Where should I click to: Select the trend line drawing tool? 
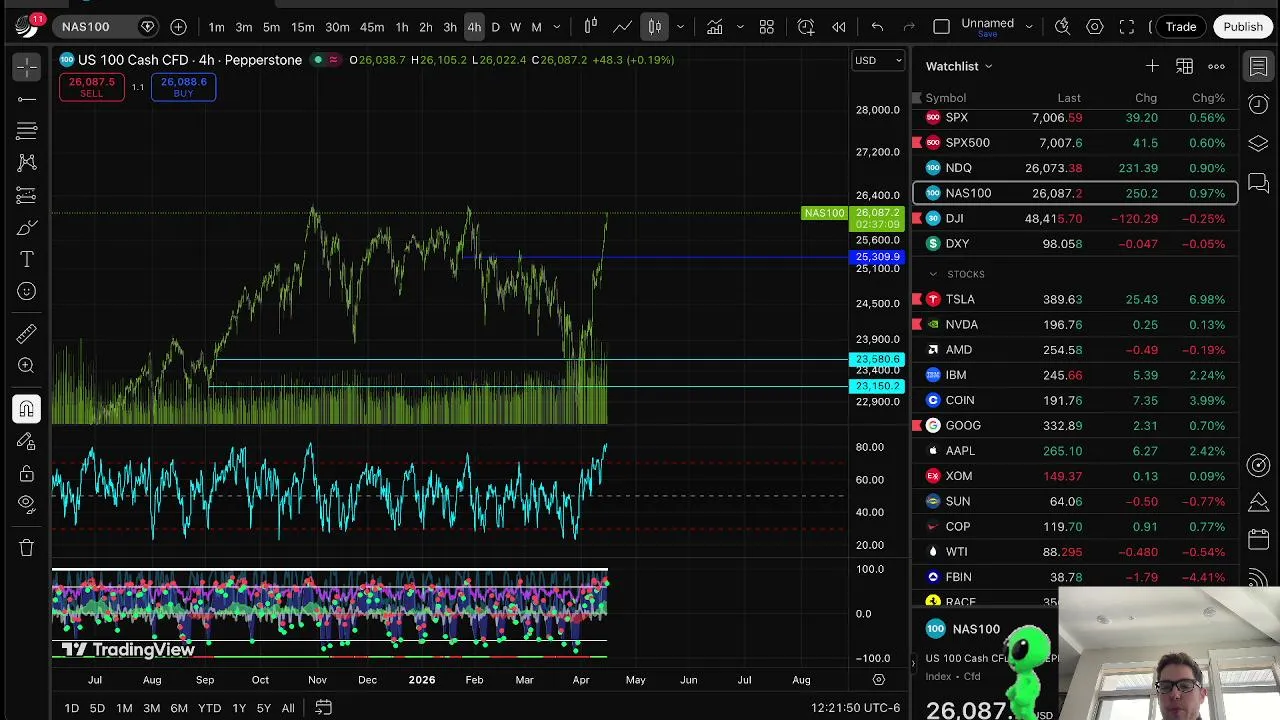click(27, 99)
